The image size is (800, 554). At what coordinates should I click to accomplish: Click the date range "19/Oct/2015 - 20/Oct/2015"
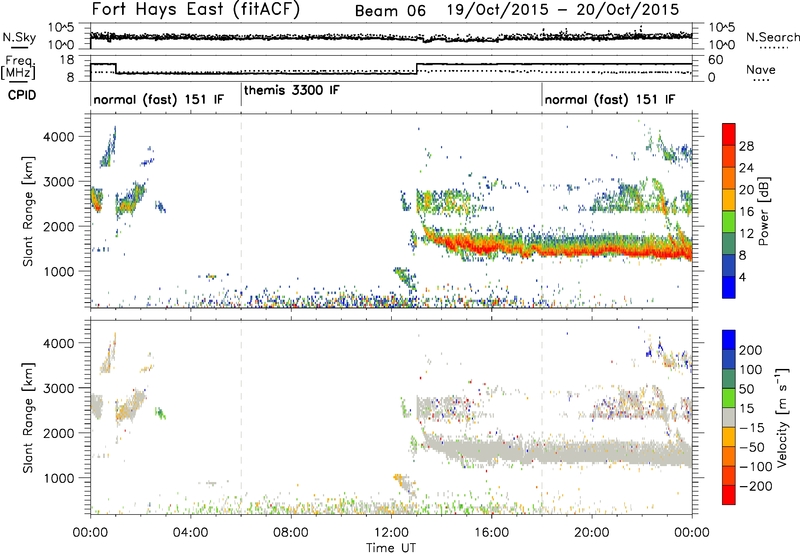tap(563, 10)
